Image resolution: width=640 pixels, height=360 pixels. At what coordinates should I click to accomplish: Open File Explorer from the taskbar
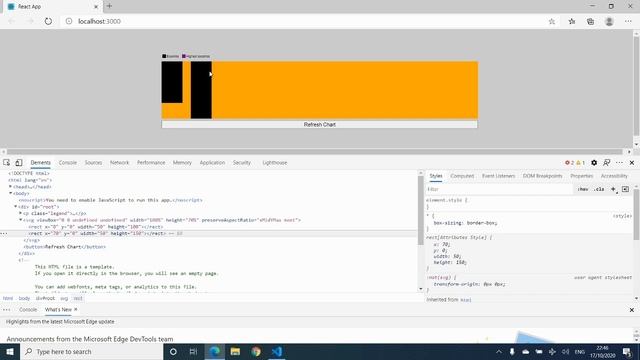pos(235,351)
